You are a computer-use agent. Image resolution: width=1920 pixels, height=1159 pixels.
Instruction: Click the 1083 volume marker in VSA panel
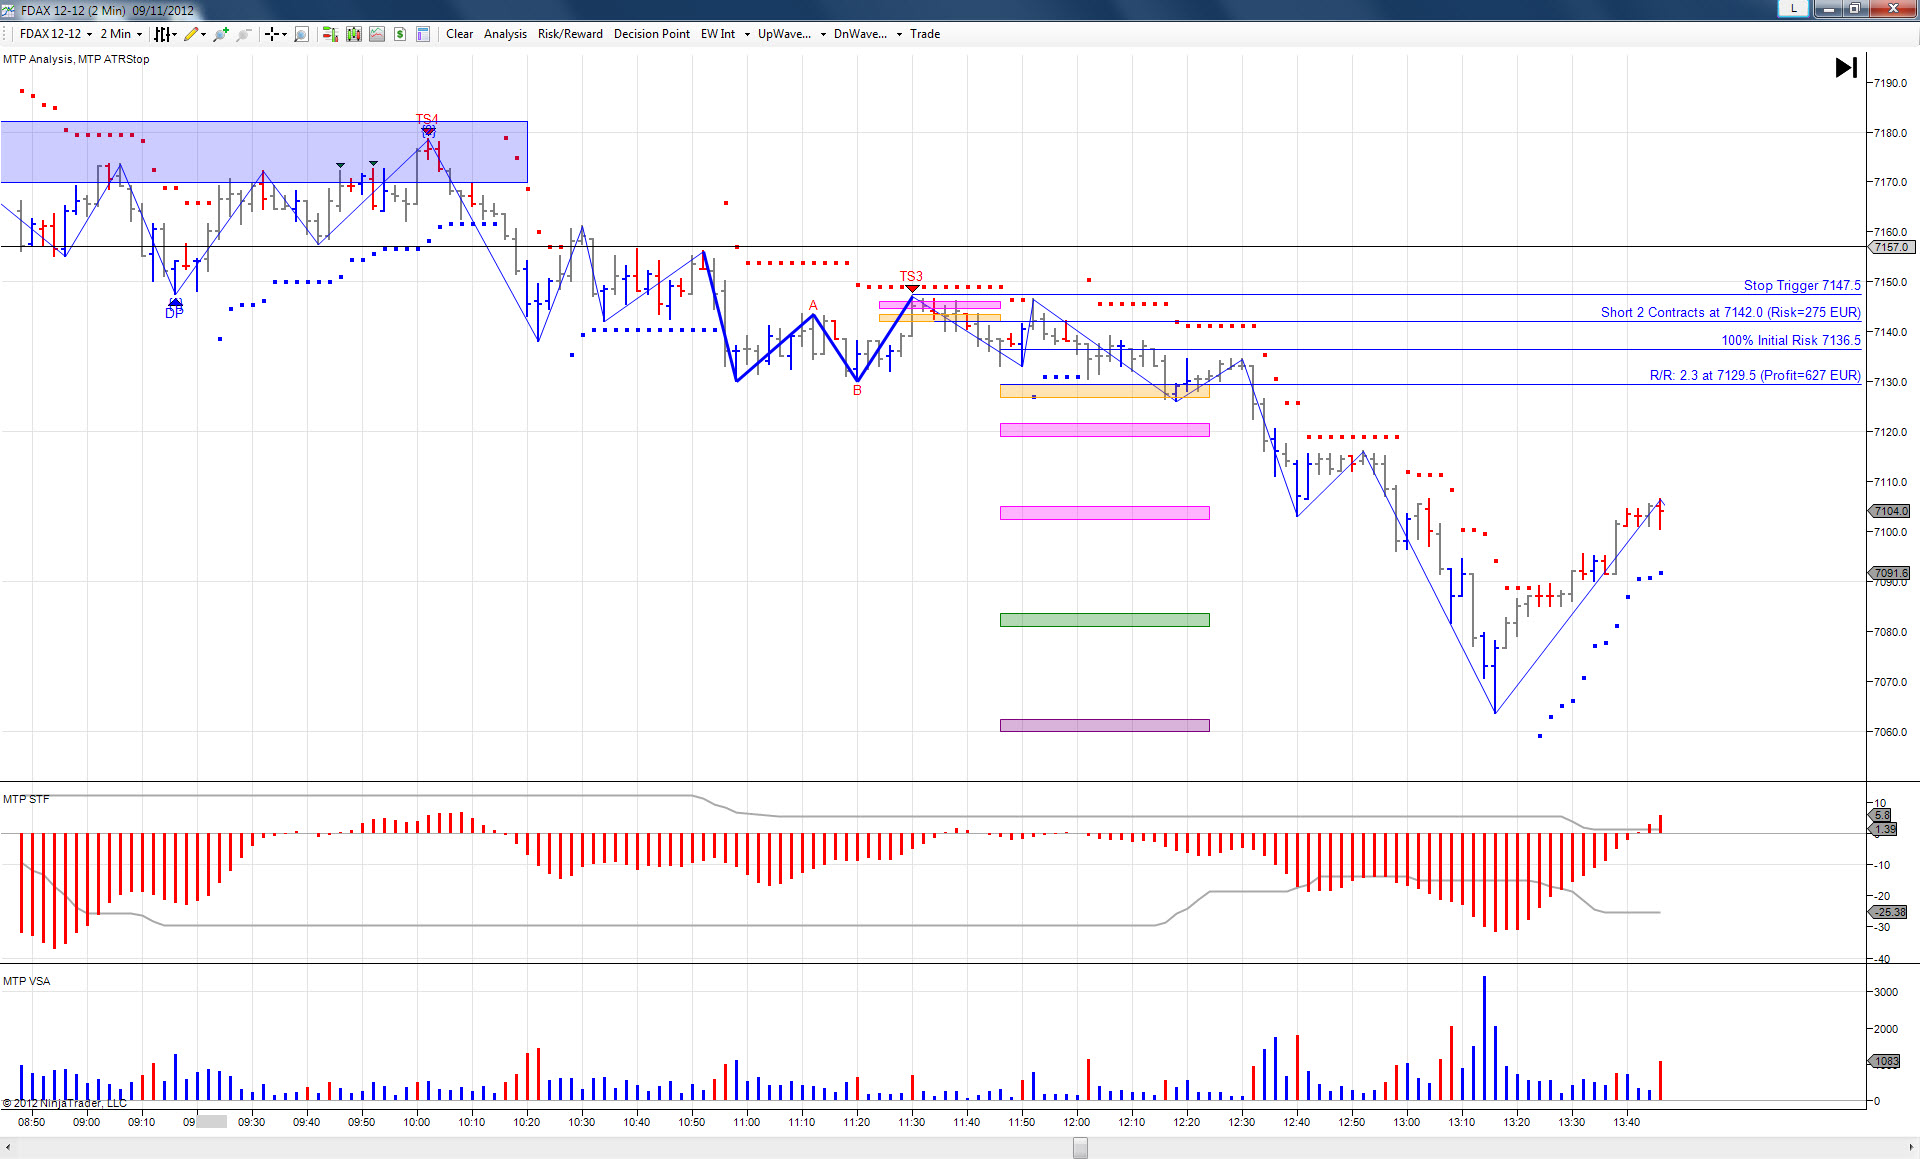tap(1885, 1062)
